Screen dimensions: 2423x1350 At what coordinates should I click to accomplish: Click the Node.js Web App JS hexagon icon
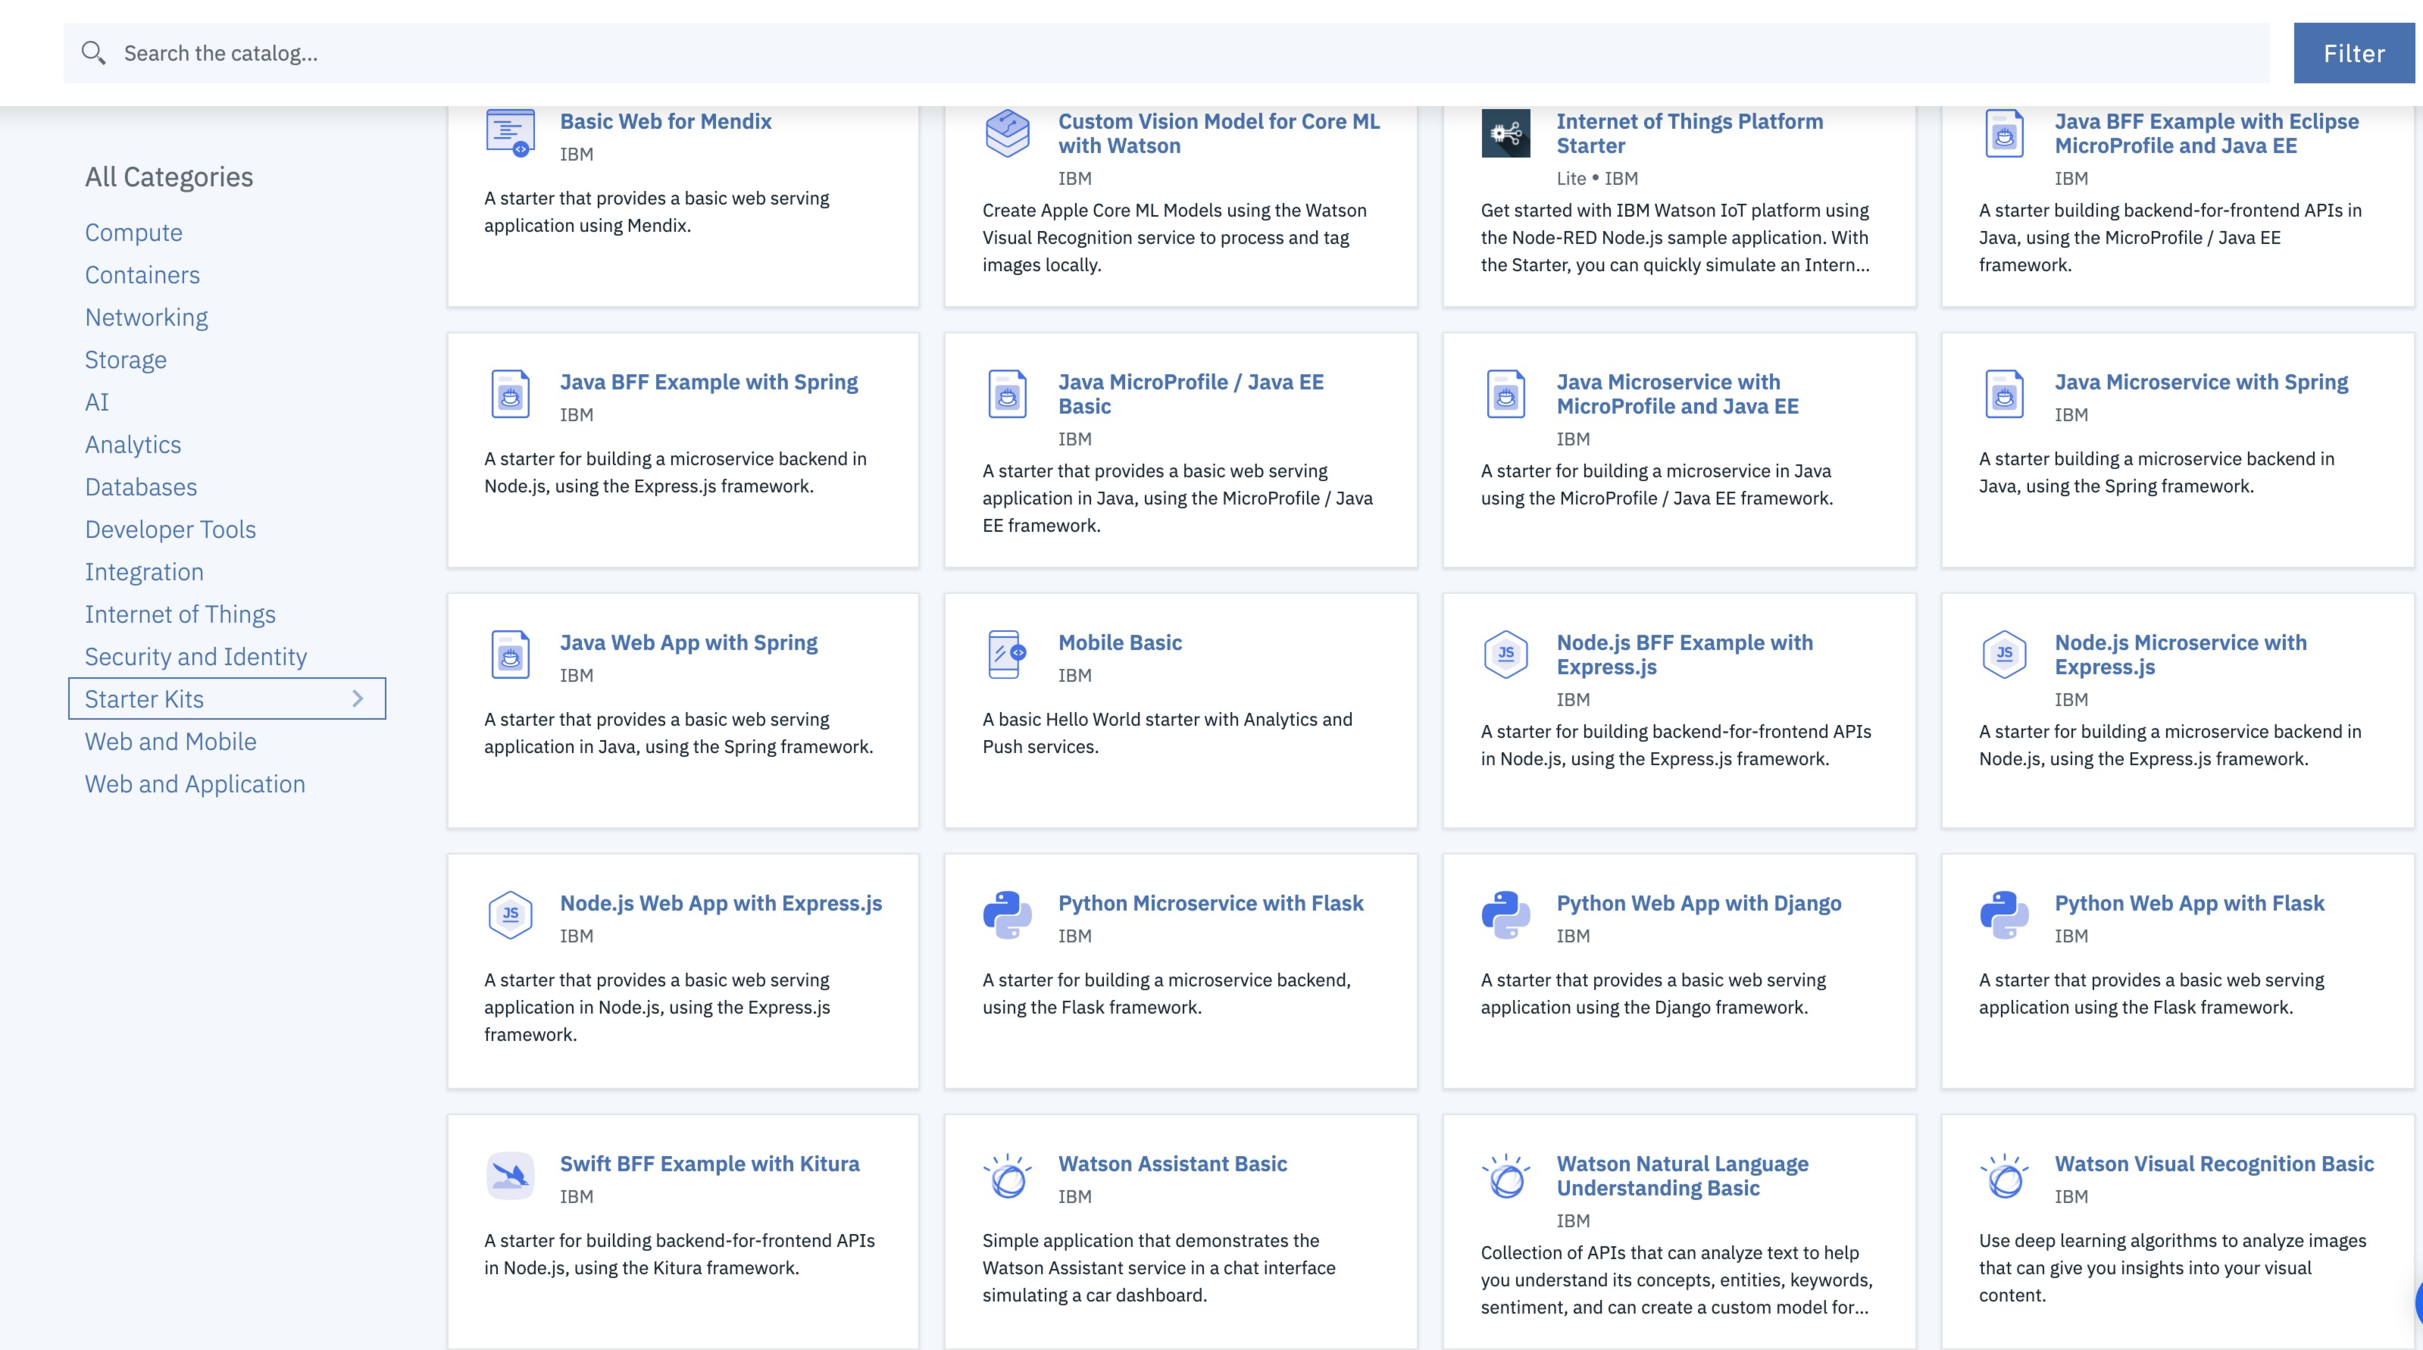click(x=510, y=914)
